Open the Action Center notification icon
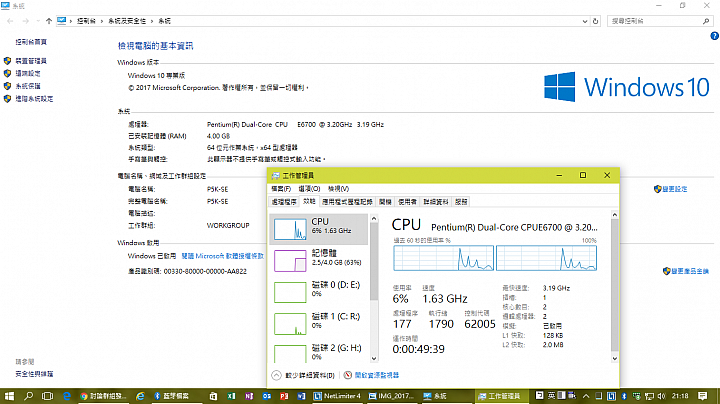This screenshot has width=720, height=404. 703,396
